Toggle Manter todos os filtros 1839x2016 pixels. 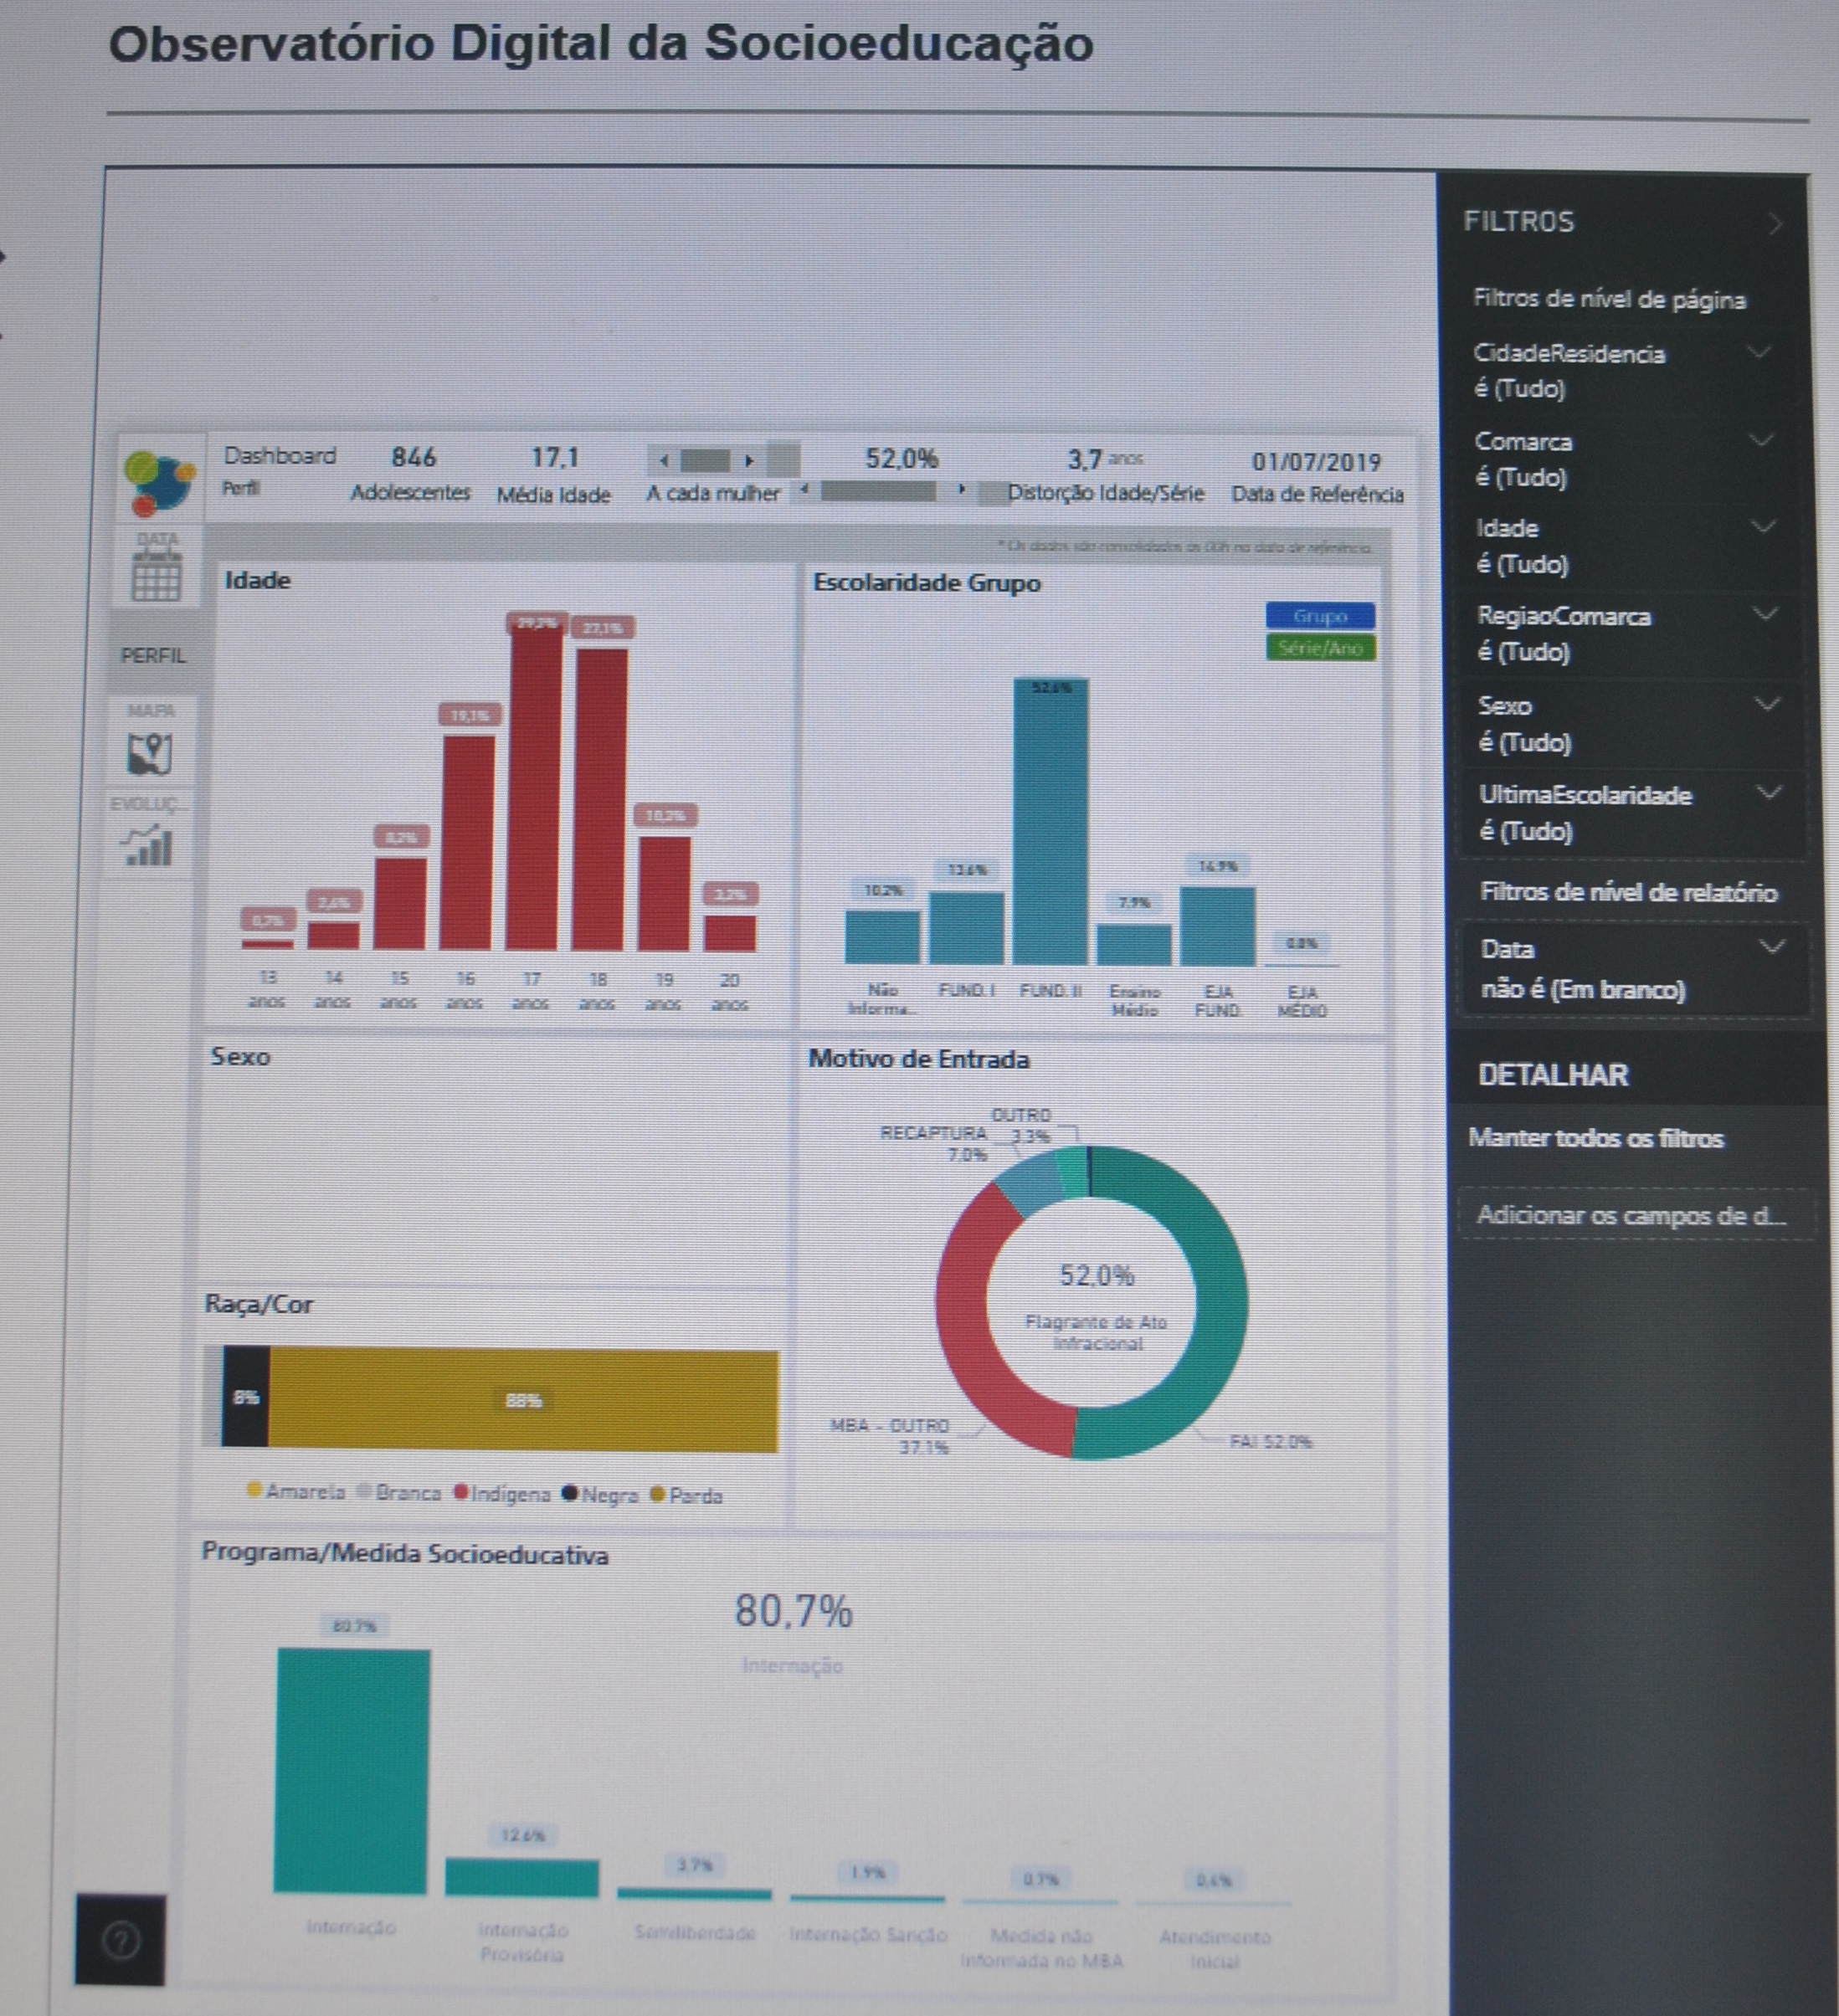point(1595,1138)
